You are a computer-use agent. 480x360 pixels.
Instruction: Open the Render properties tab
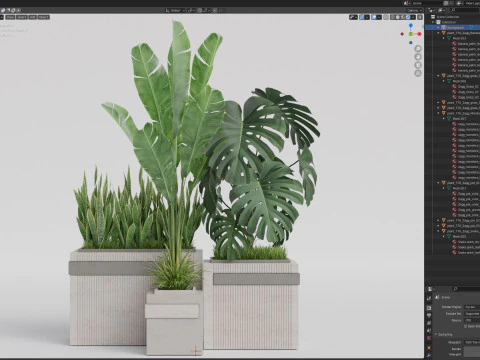click(x=429, y=308)
